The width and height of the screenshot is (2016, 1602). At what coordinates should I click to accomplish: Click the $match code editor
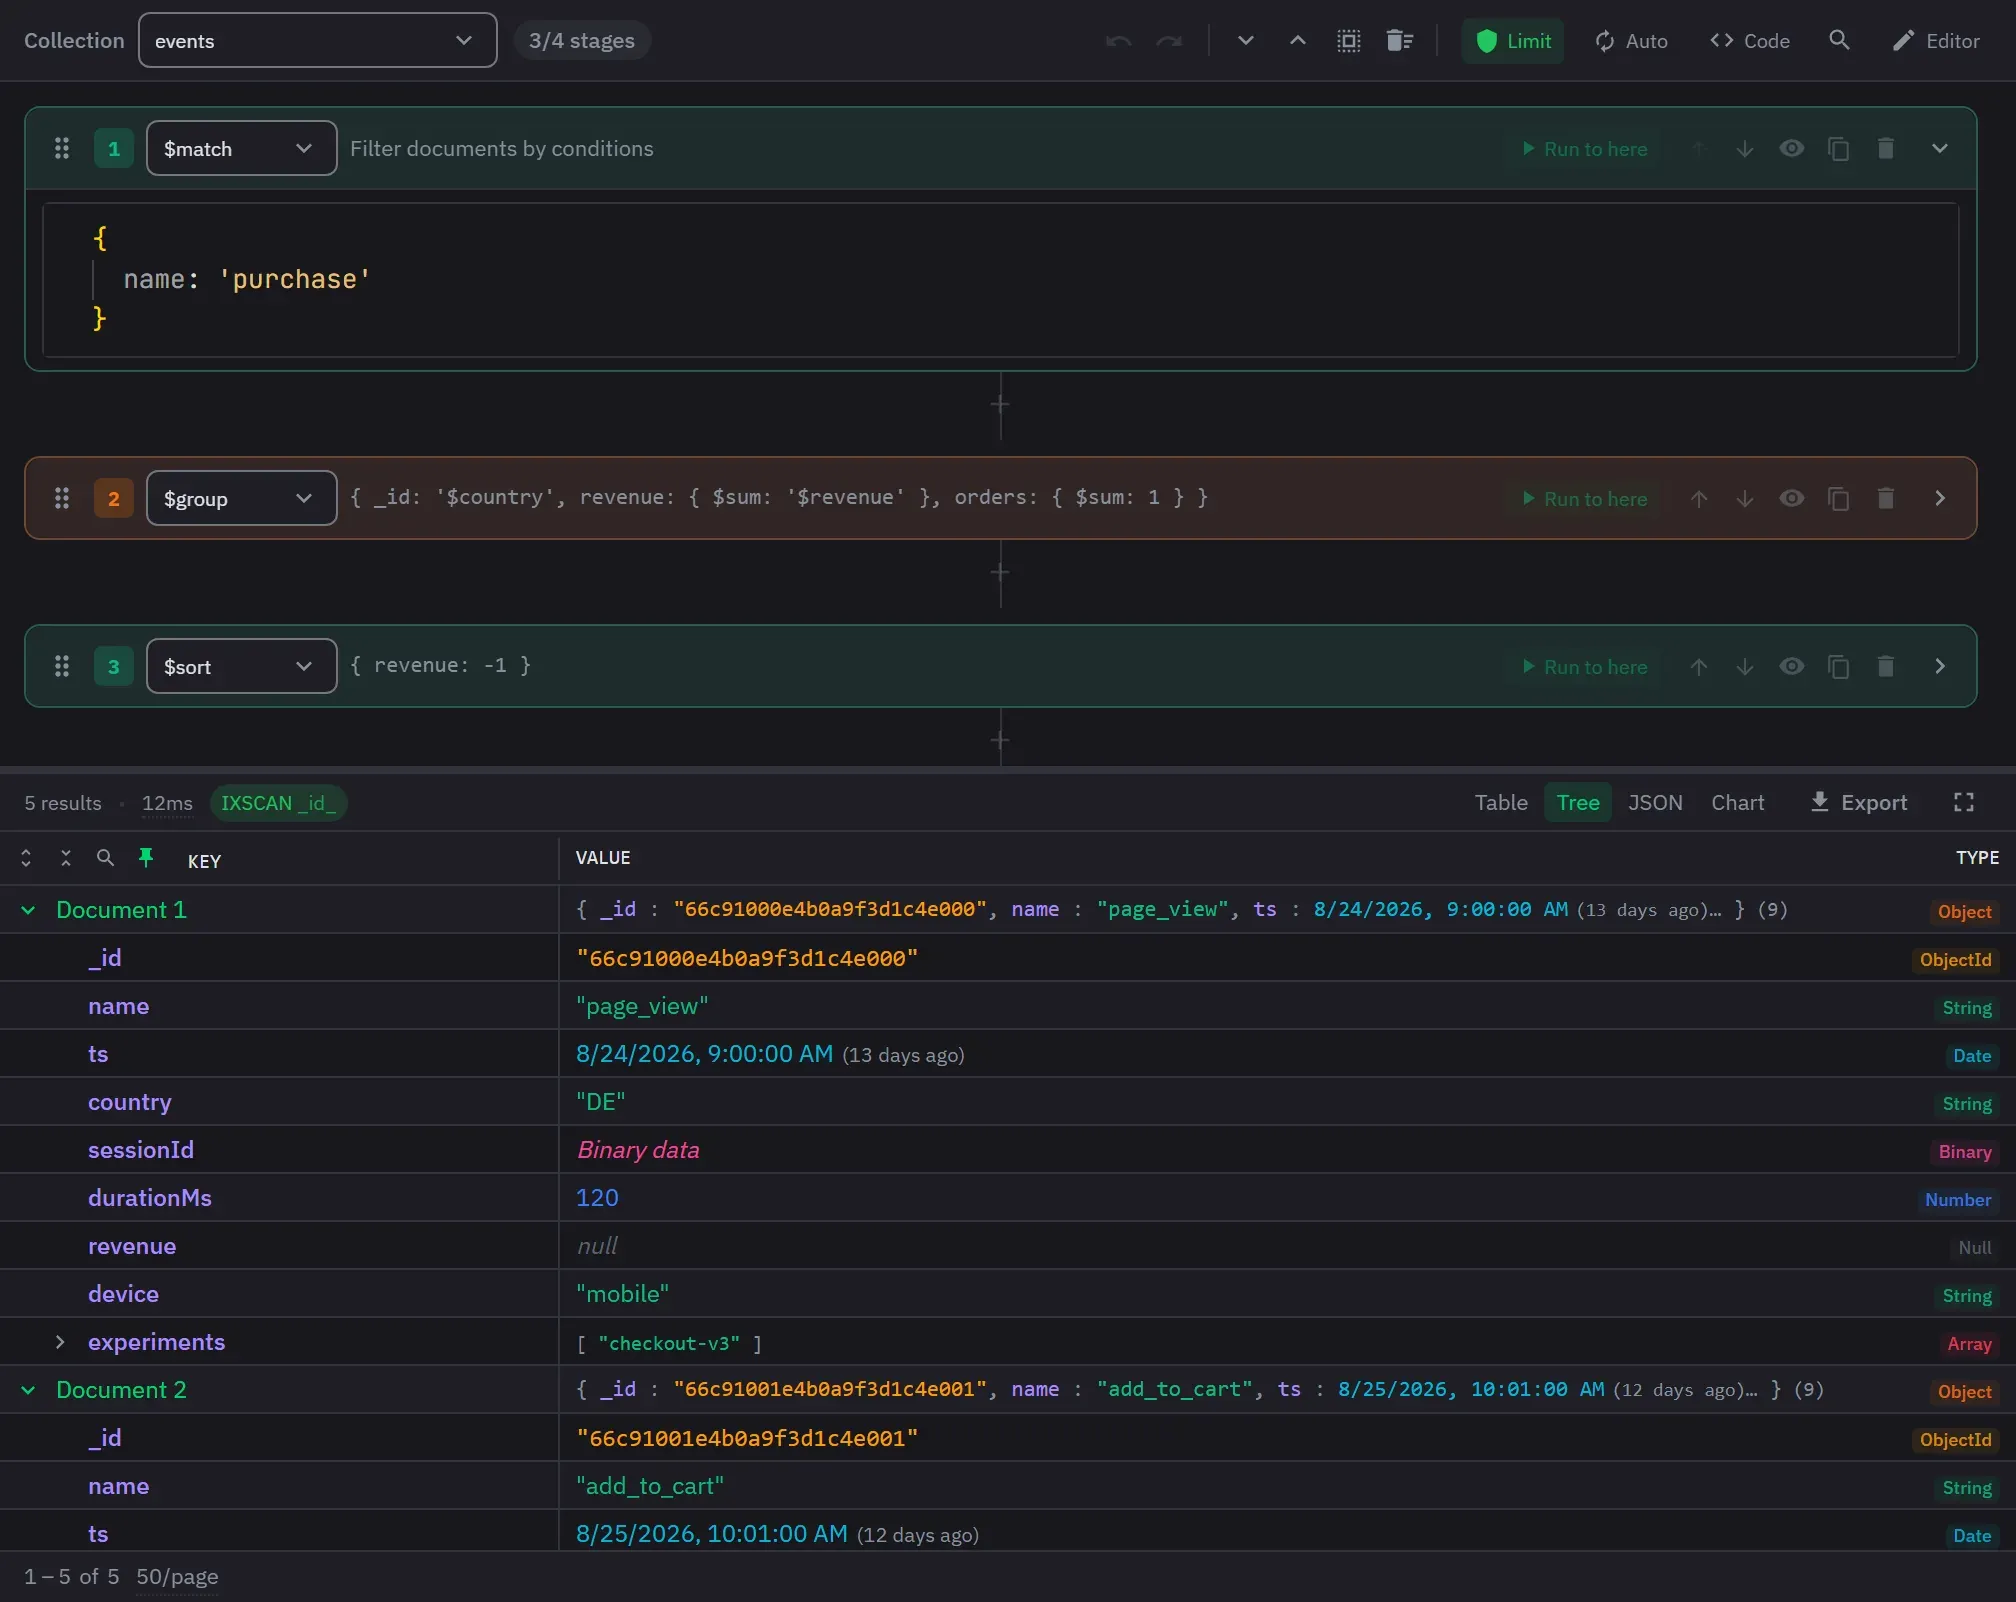click(x=1000, y=280)
